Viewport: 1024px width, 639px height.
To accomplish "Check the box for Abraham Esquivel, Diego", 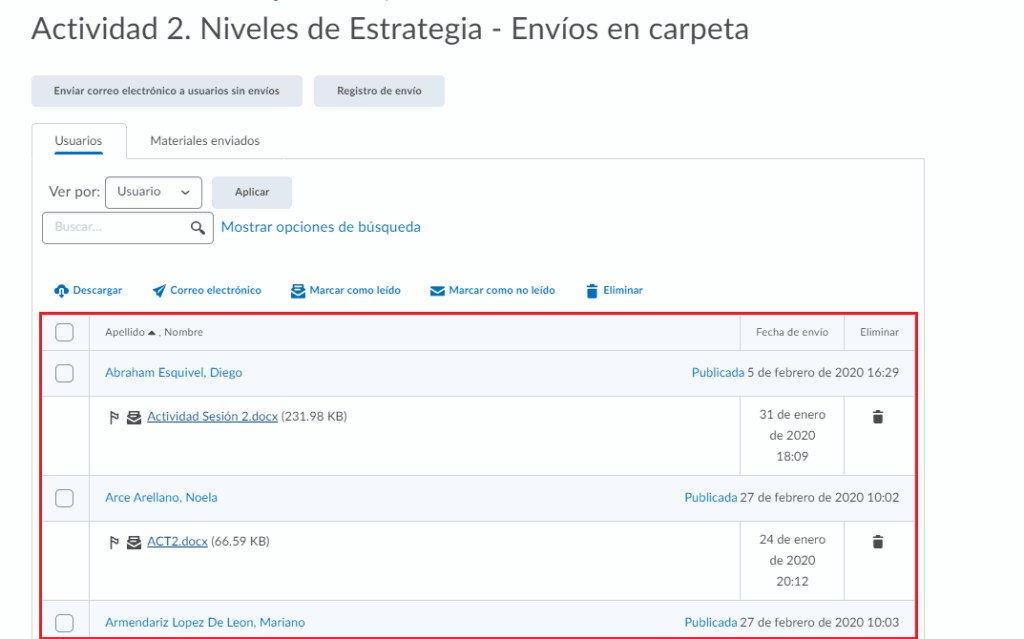I will click(x=64, y=373).
